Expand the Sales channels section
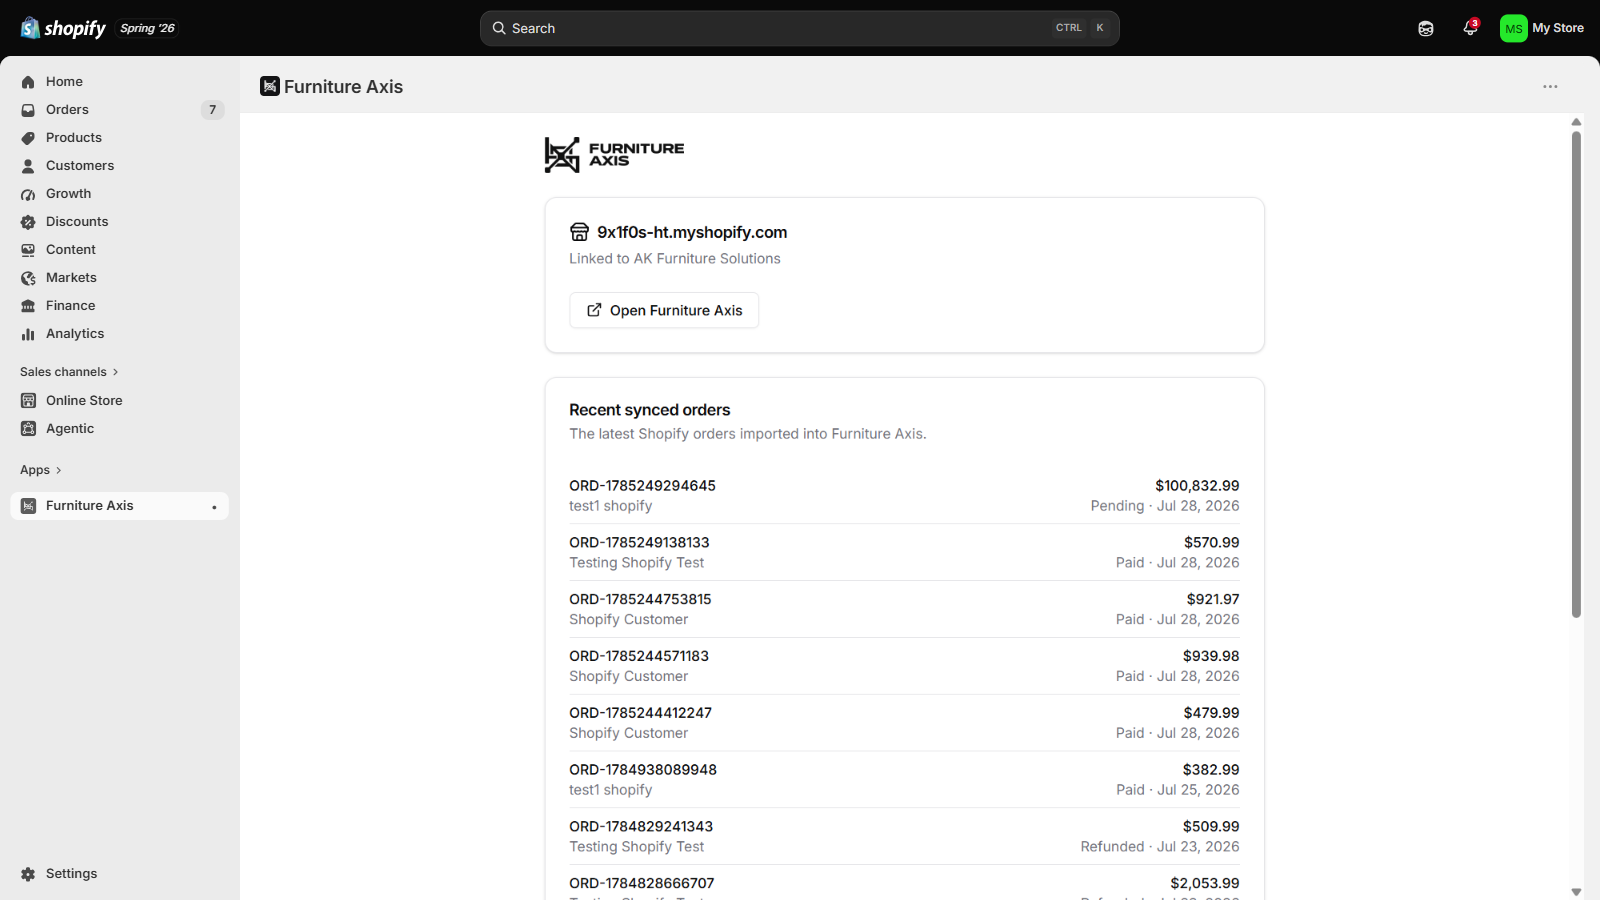This screenshot has width=1600, height=900. [69, 372]
